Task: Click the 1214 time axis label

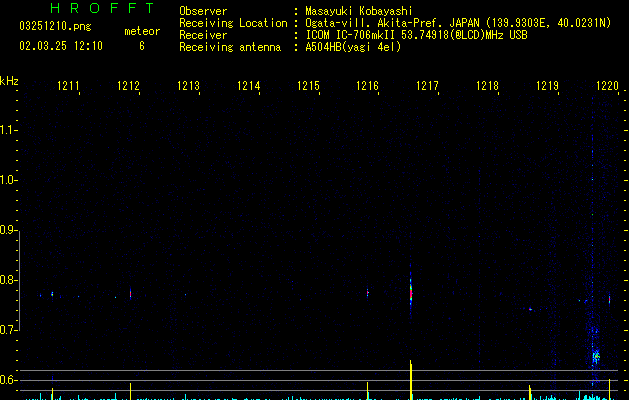Action: click(248, 86)
